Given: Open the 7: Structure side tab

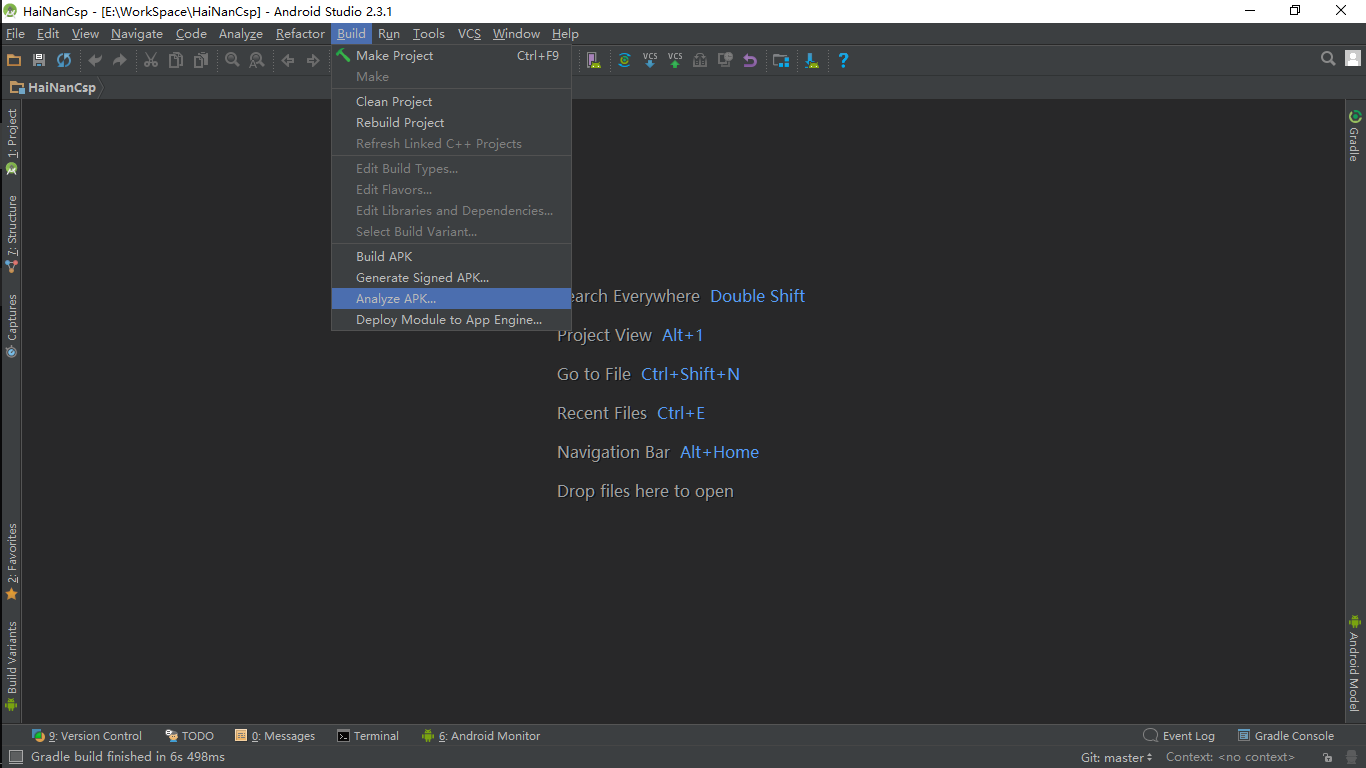Looking at the screenshot, I should click(x=12, y=234).
